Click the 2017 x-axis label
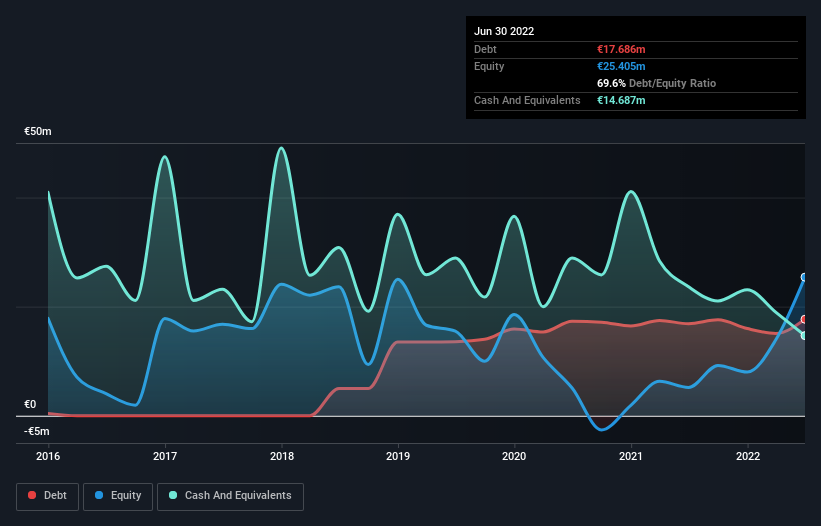Image resolution: width=821 pixels, height=526 pixels. click(165, 456)
